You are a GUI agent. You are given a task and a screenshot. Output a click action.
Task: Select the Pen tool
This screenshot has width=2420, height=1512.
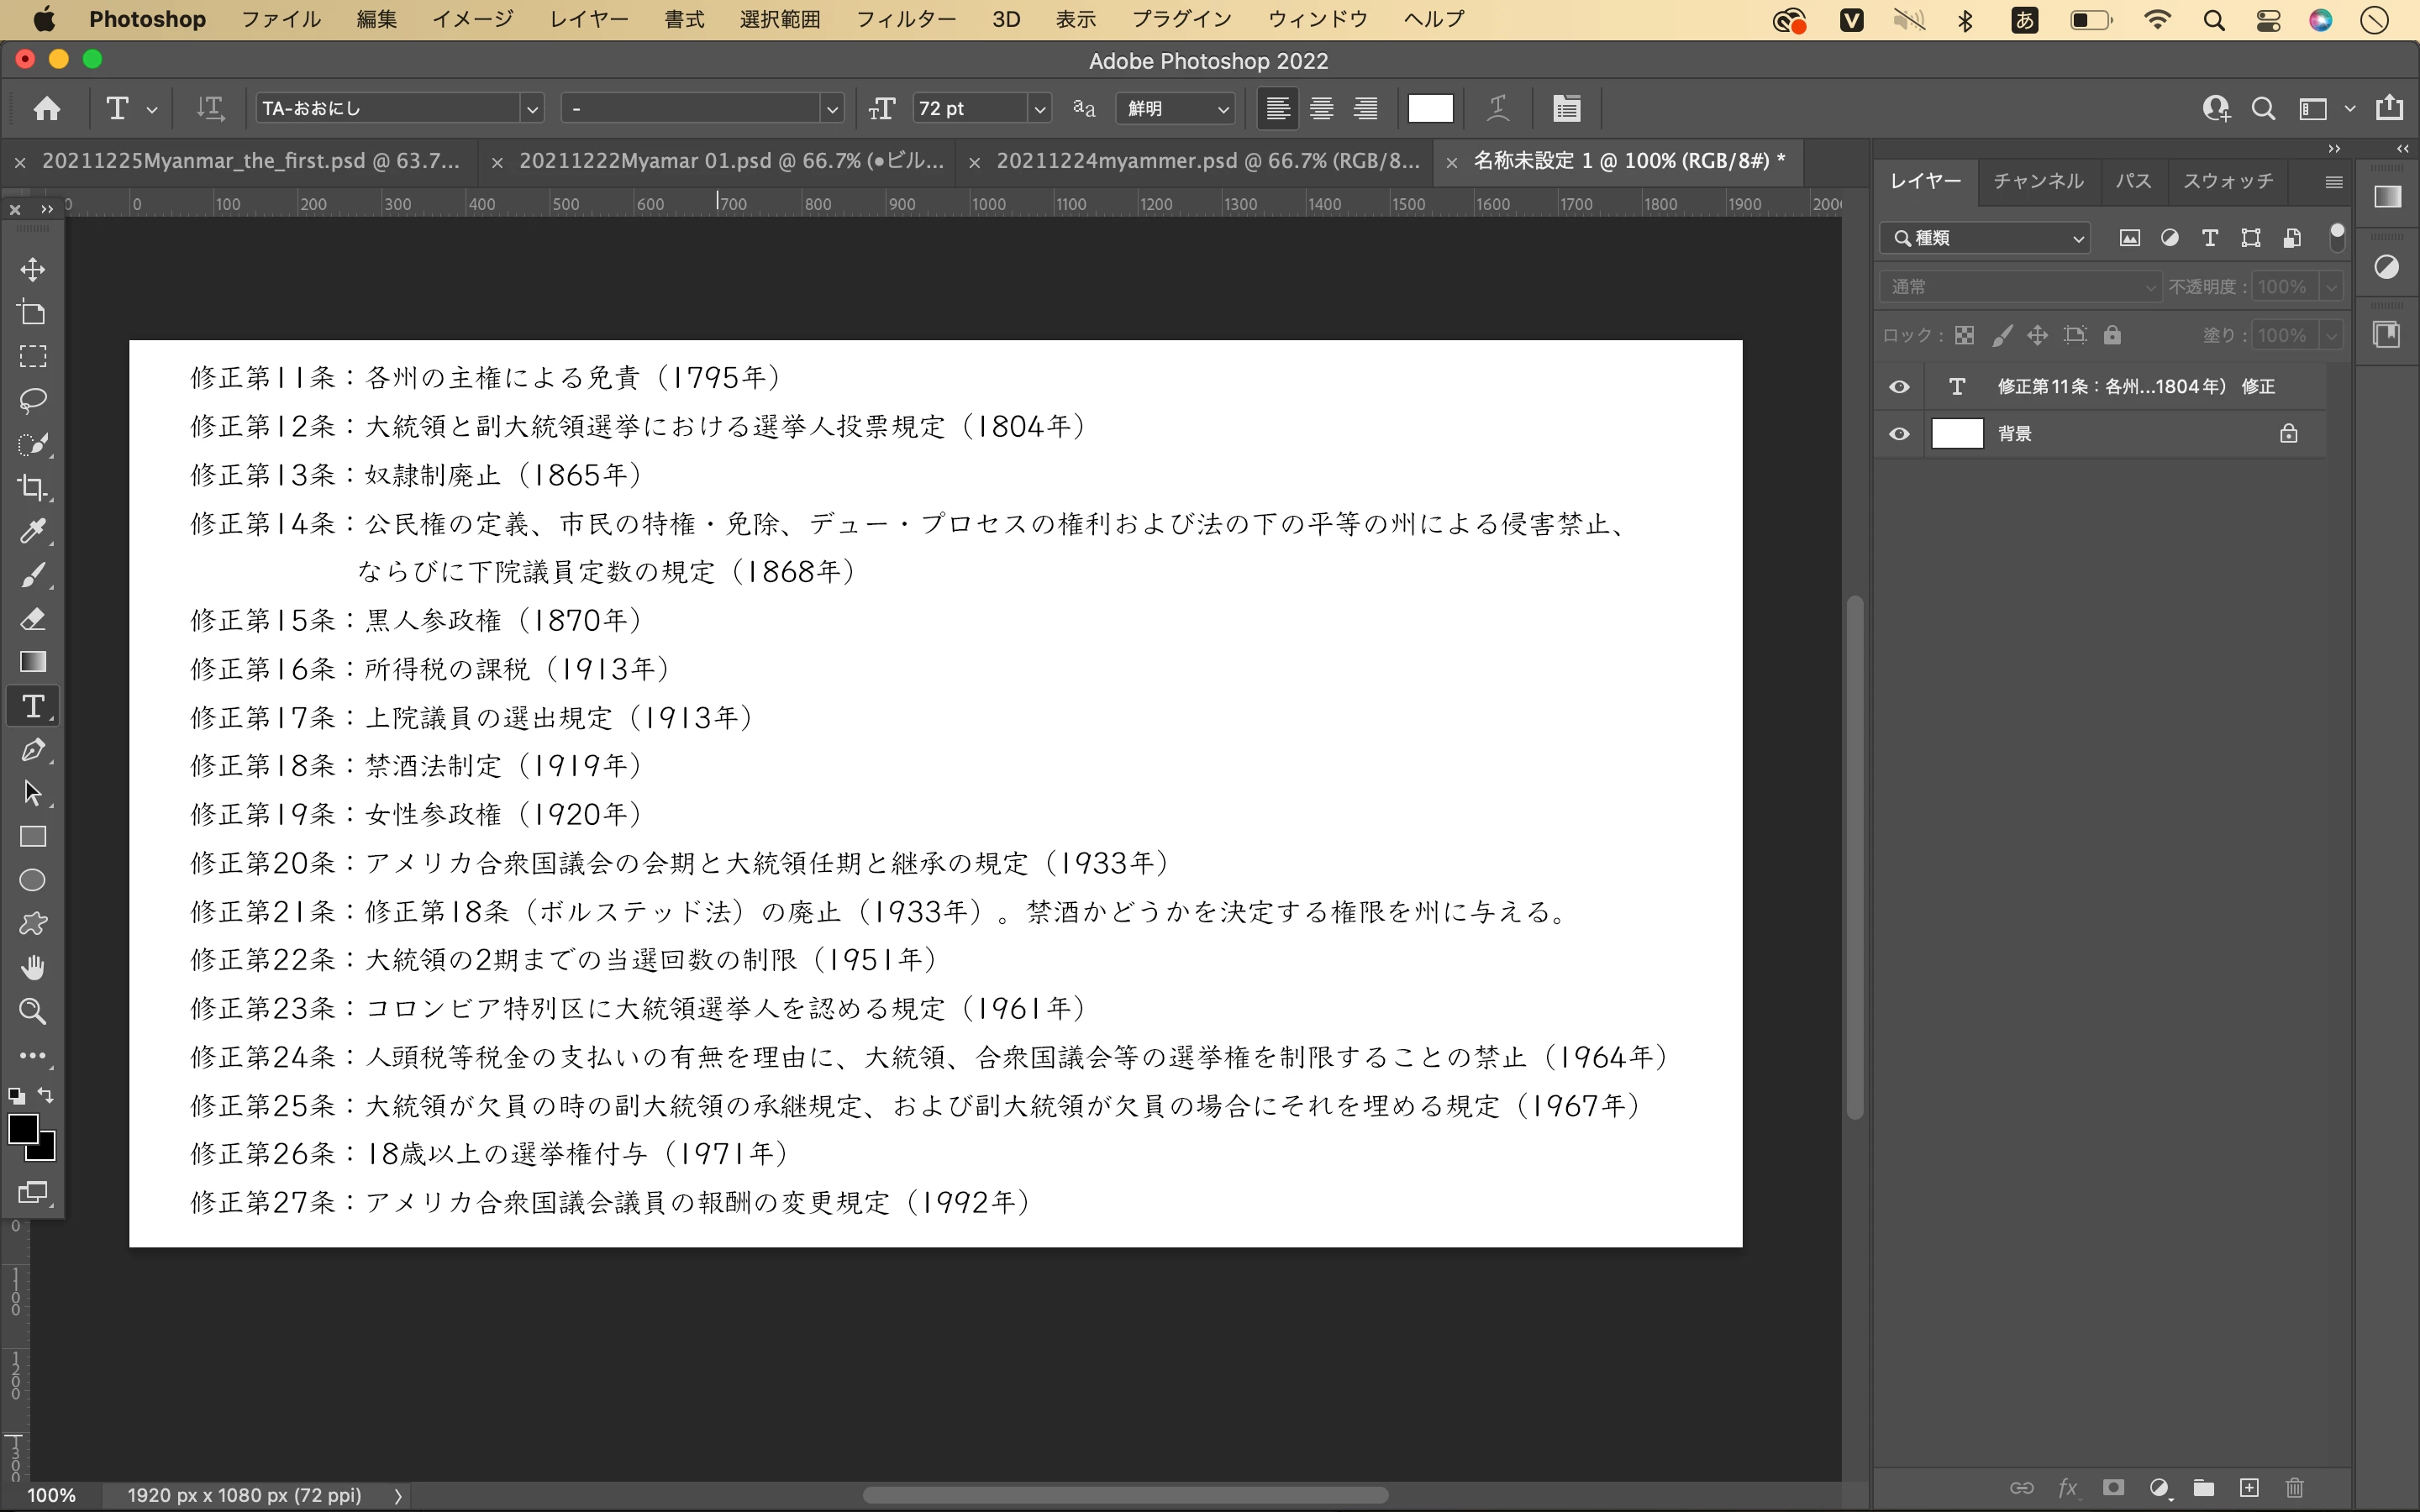pyautogui.click(x=33, y=750)
